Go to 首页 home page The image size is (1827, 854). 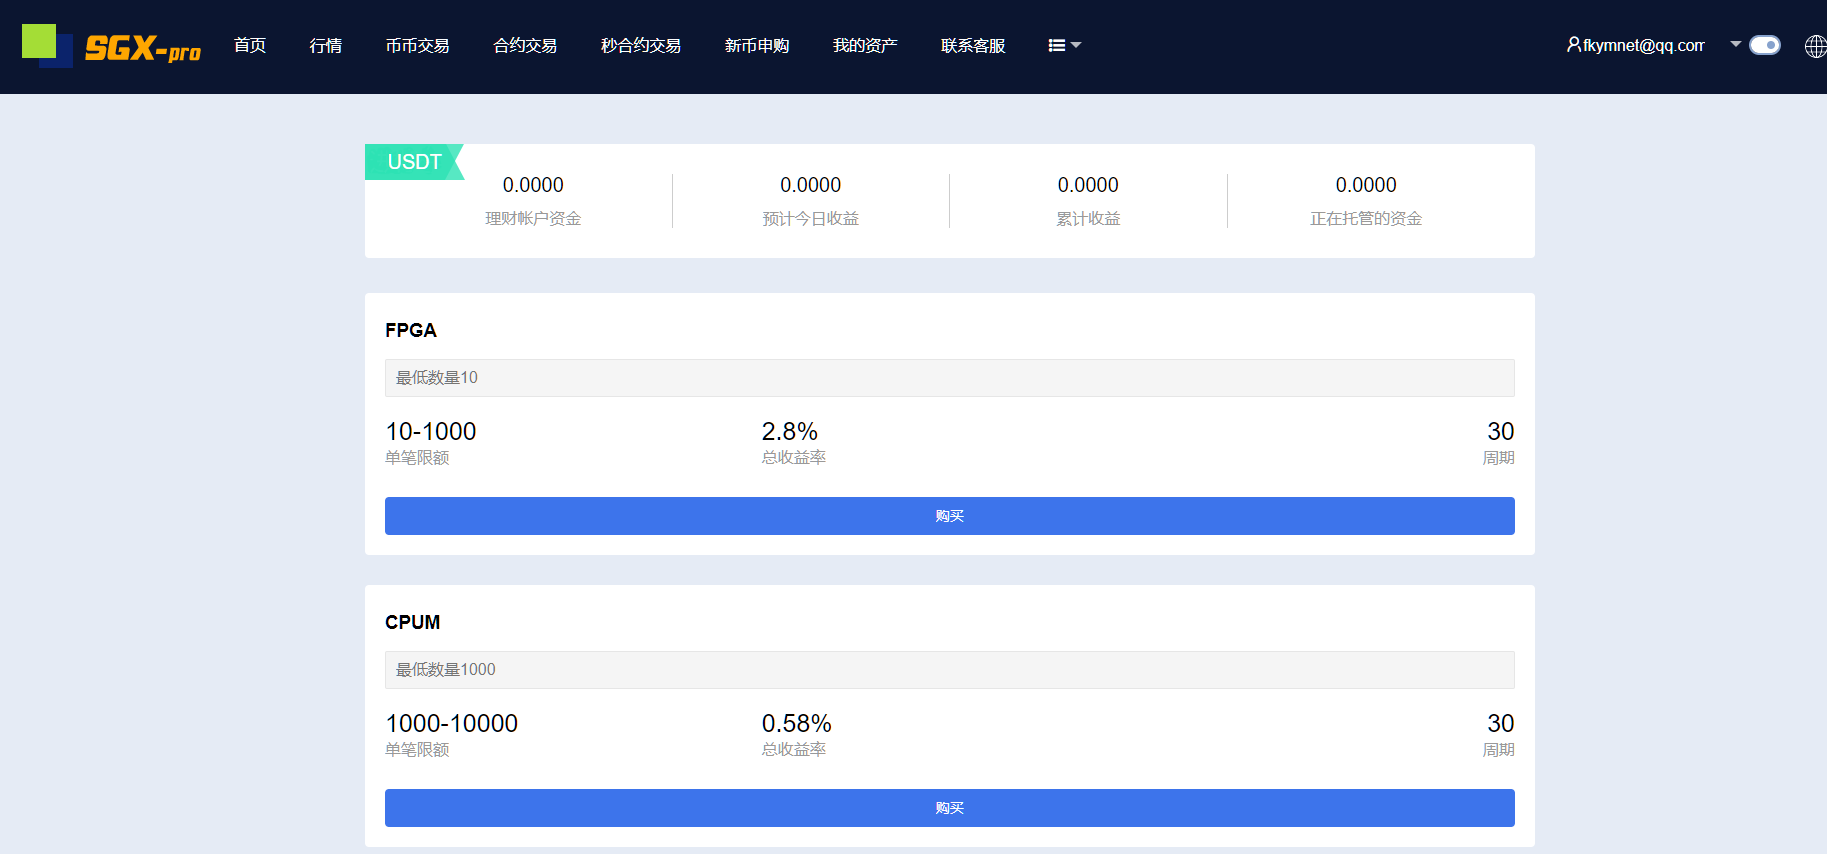pyautogui.click(x=250, y=46)
